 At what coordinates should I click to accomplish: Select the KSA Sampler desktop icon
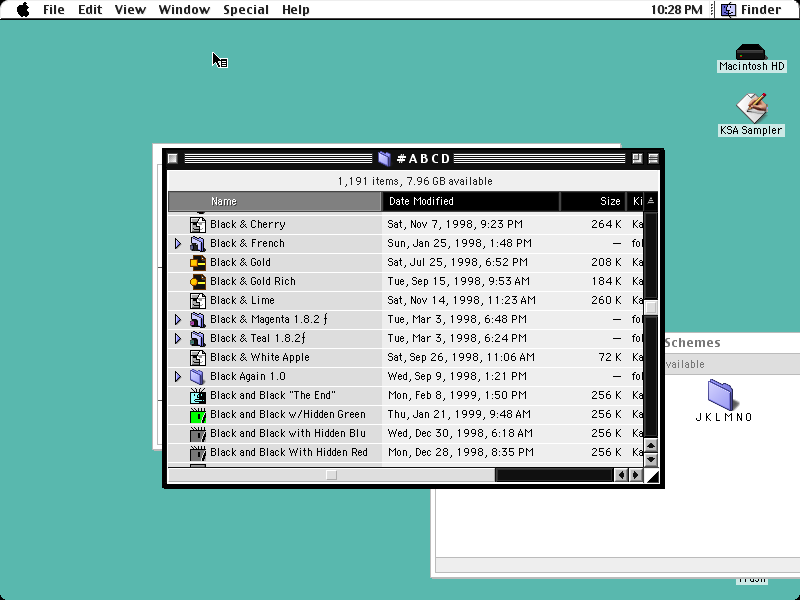coord(751,107)
